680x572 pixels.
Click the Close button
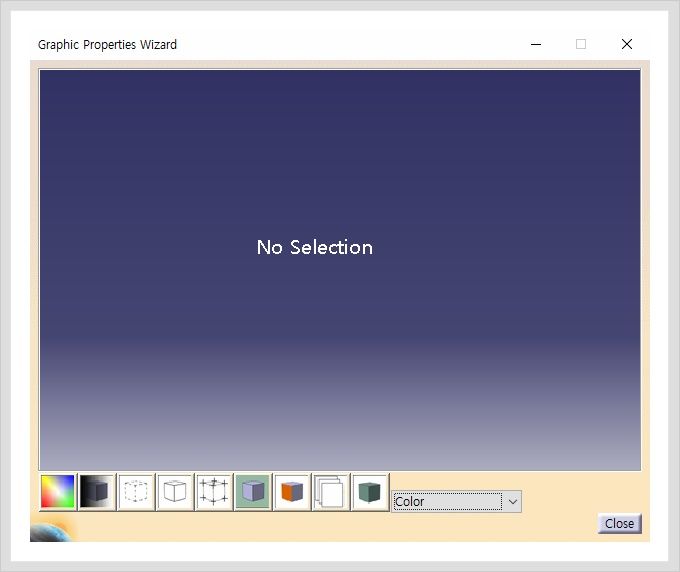coord(619,523)
